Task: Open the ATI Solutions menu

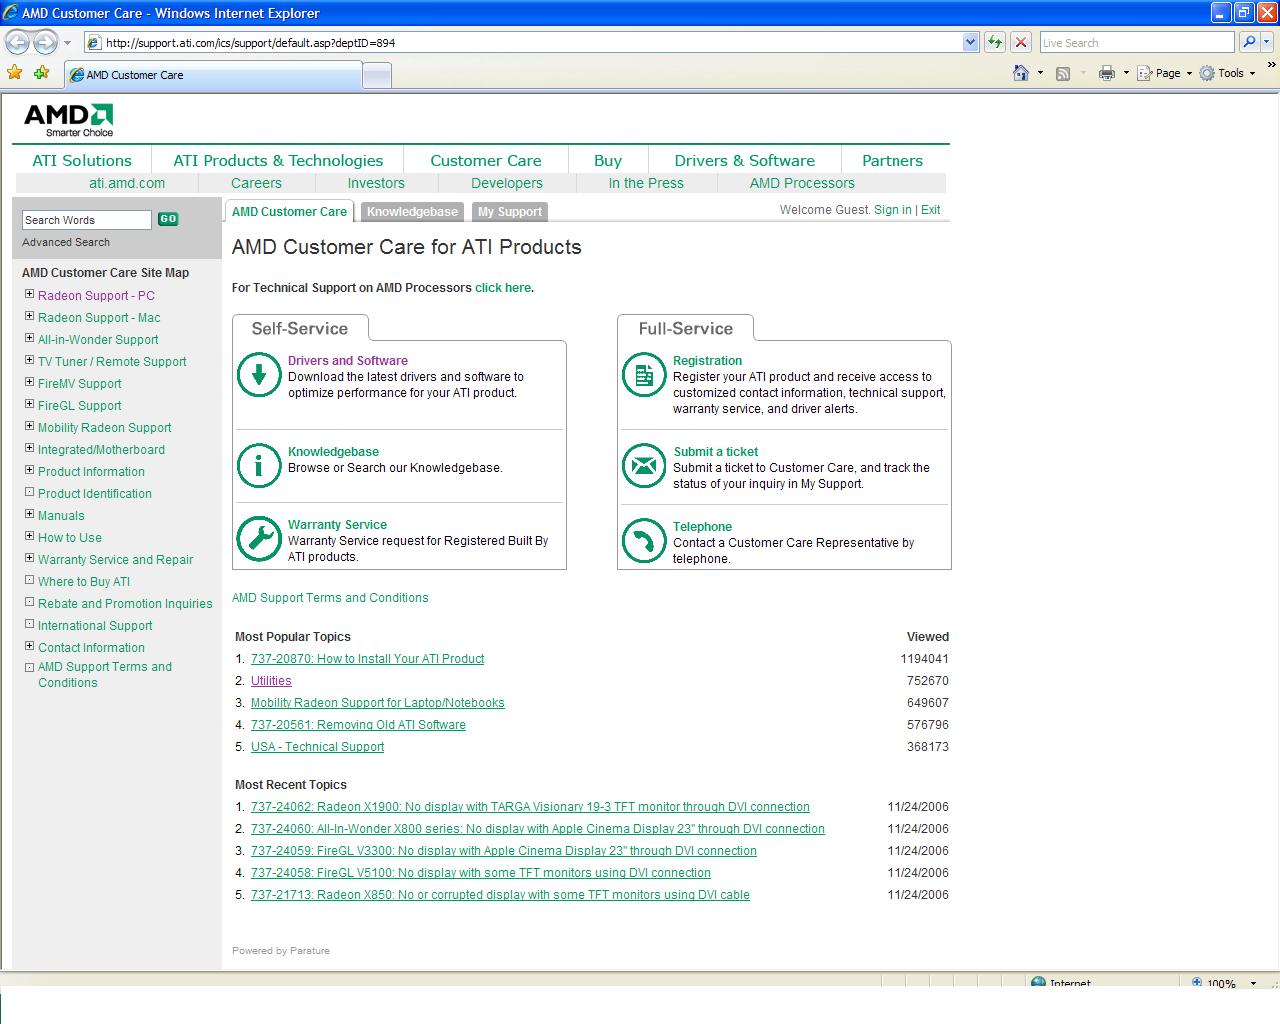Action: (x=82, y=160)
